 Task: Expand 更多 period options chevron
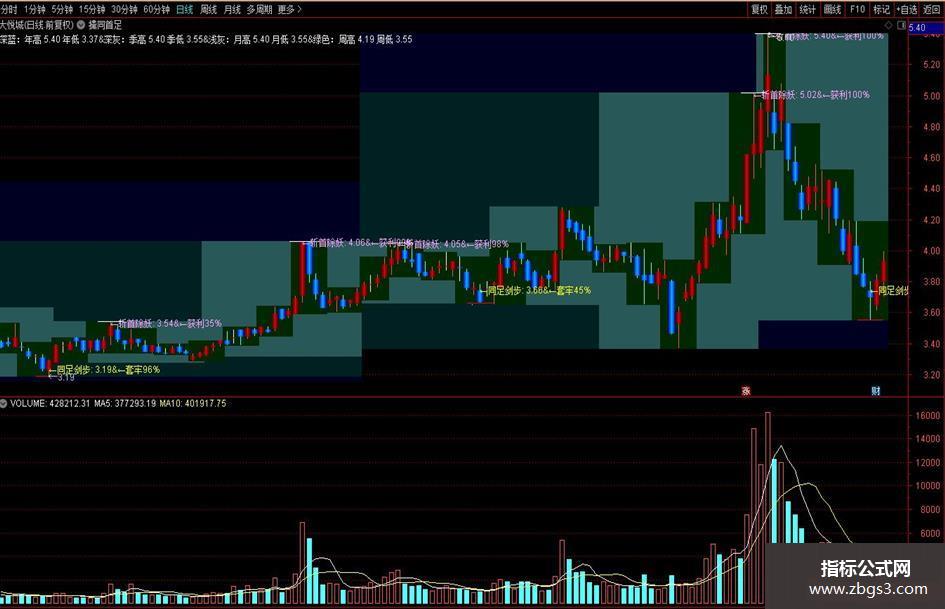[300, 9]
